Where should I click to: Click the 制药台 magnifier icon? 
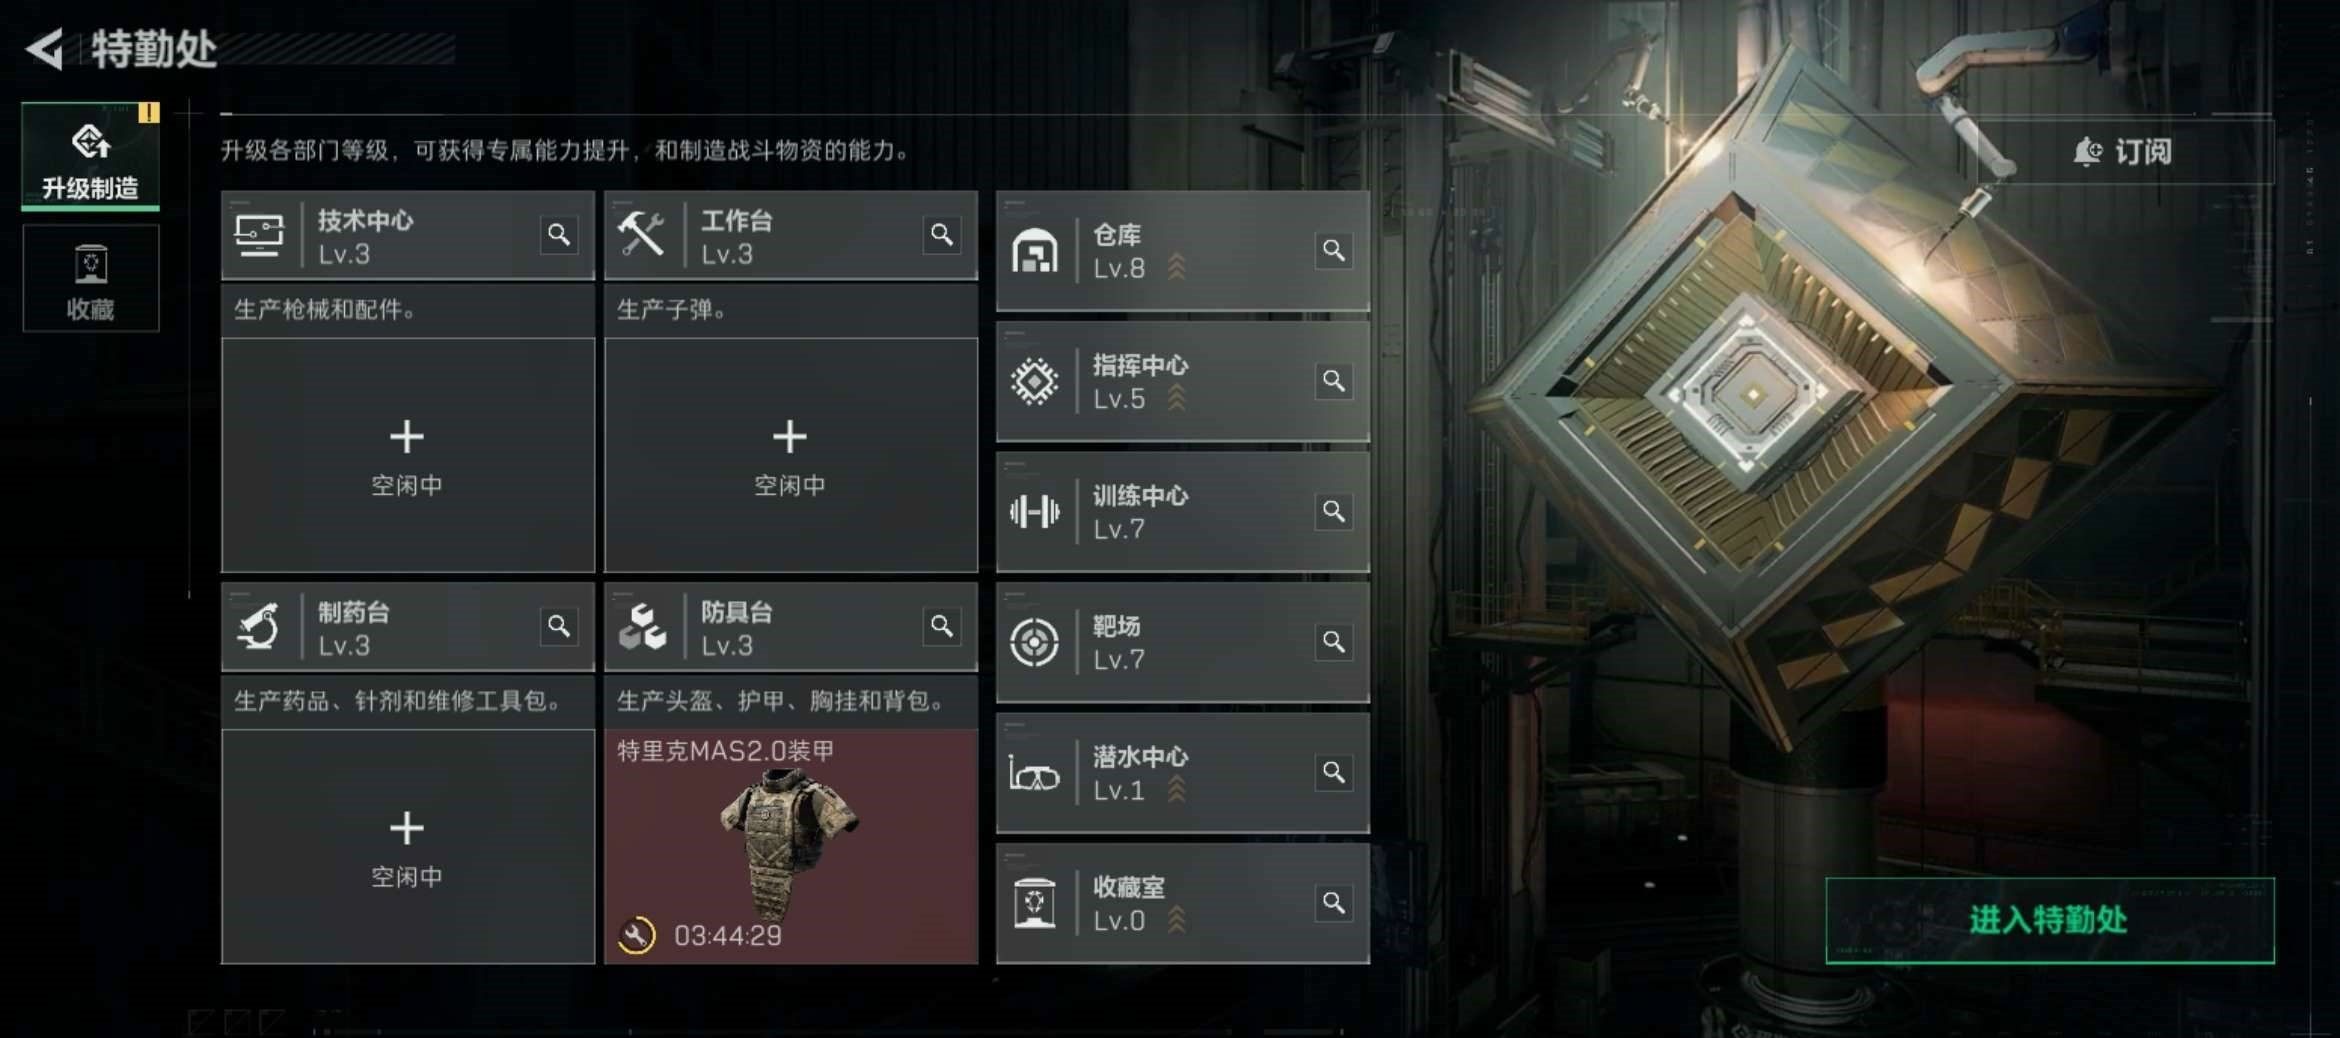click(x=559, y=626)
